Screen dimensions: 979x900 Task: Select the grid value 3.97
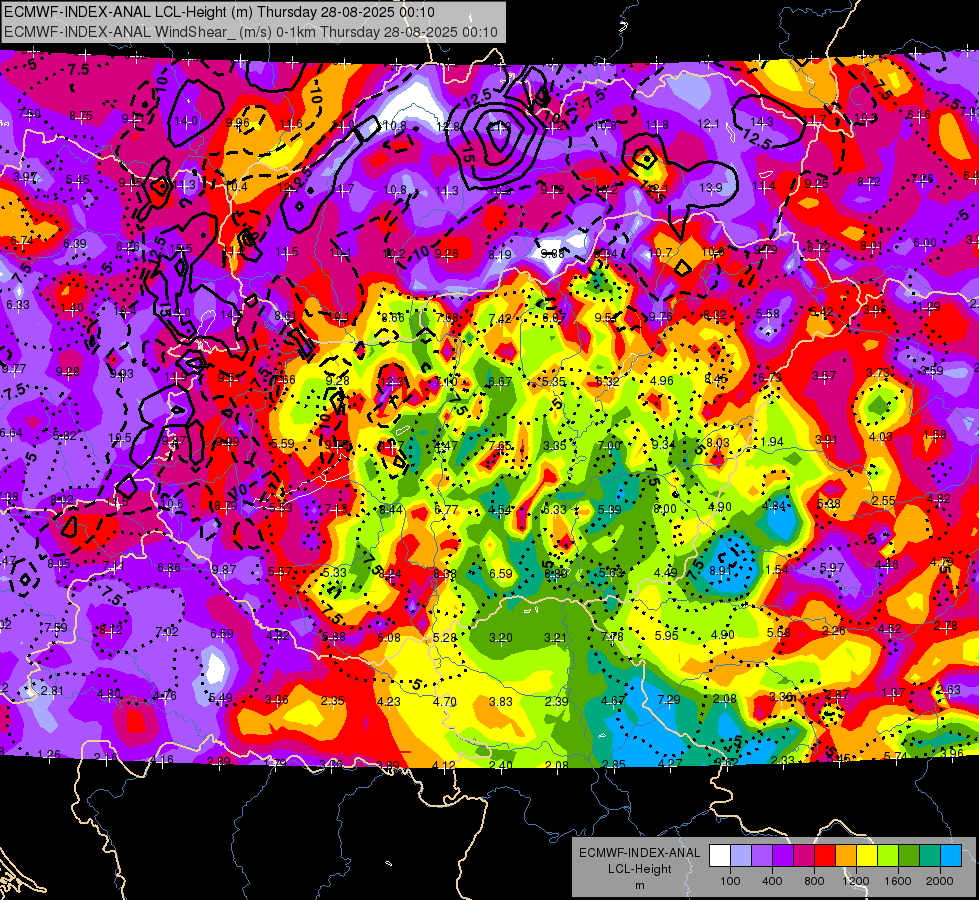click(25, 177)
